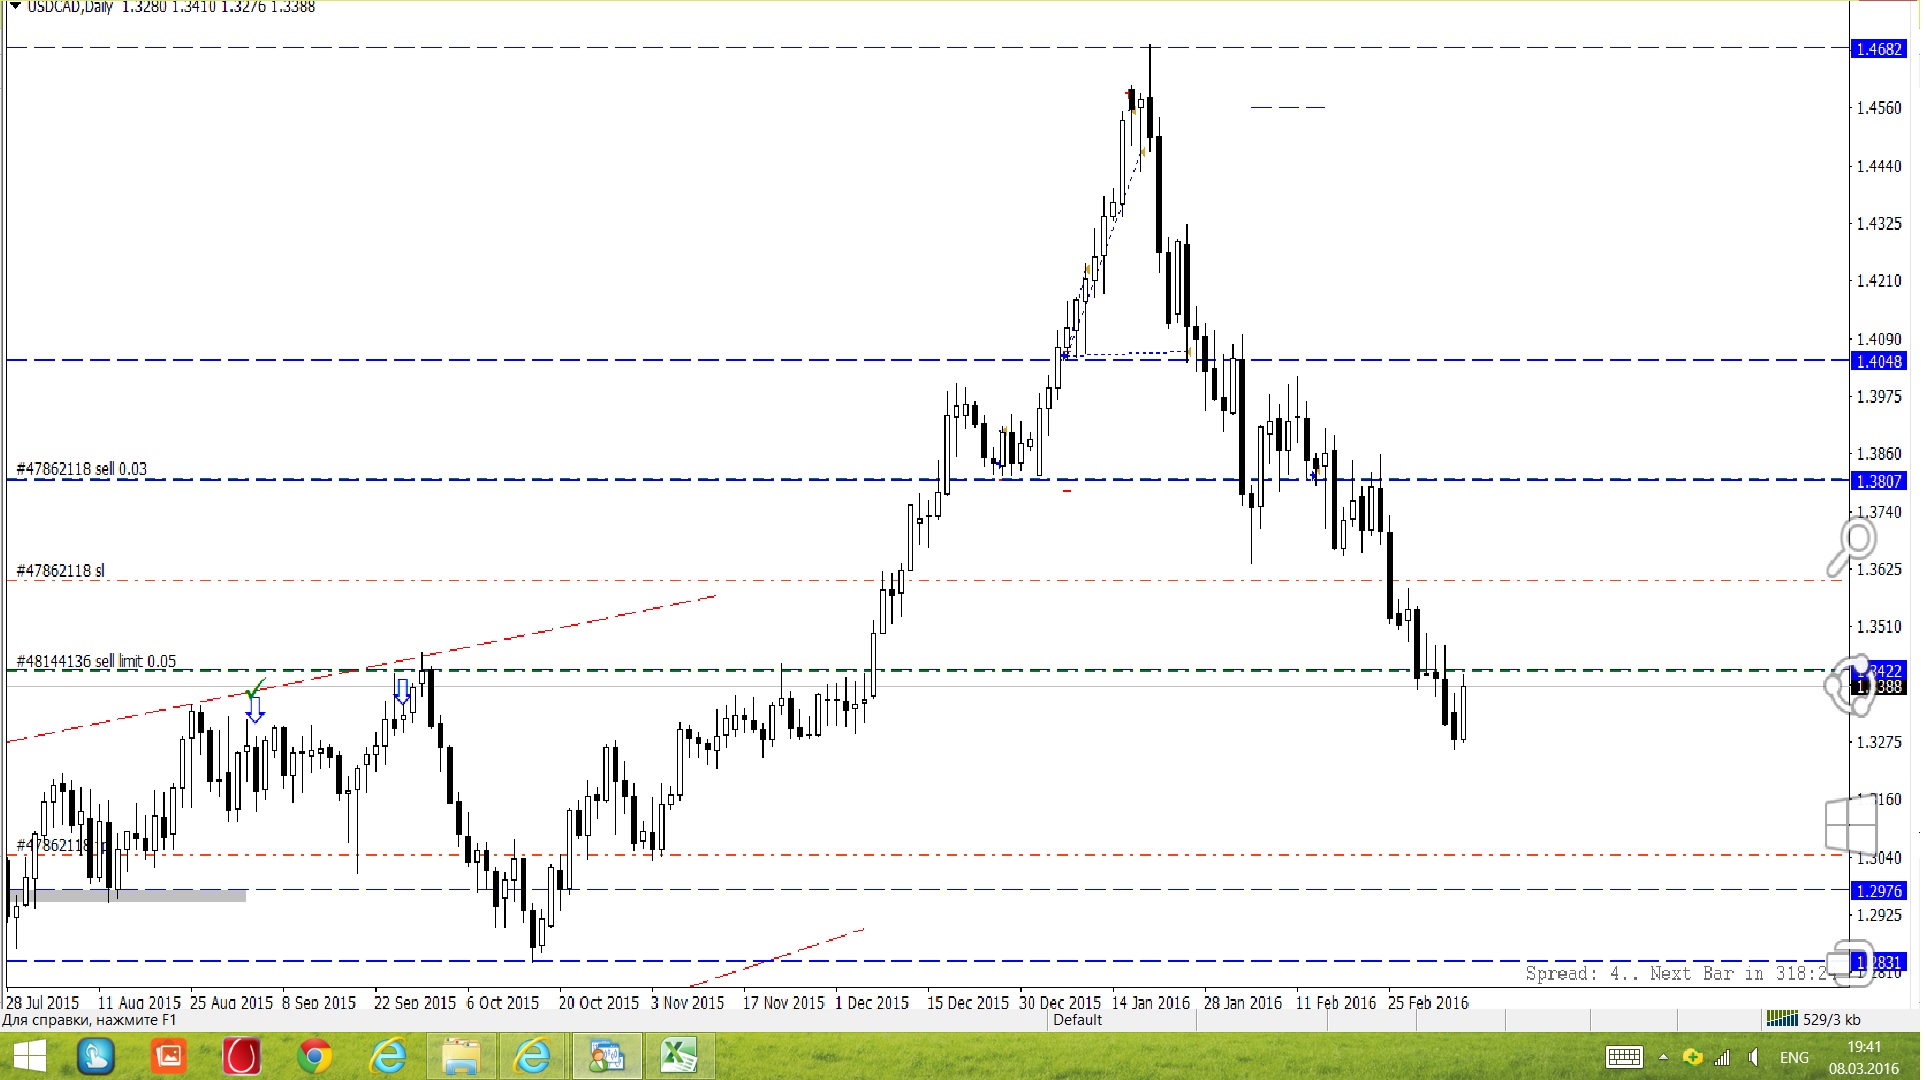This screenshot has width=1926, height=1080.
Task: Click the 1.3275 price axis value
Action: tap(1879, 742)
